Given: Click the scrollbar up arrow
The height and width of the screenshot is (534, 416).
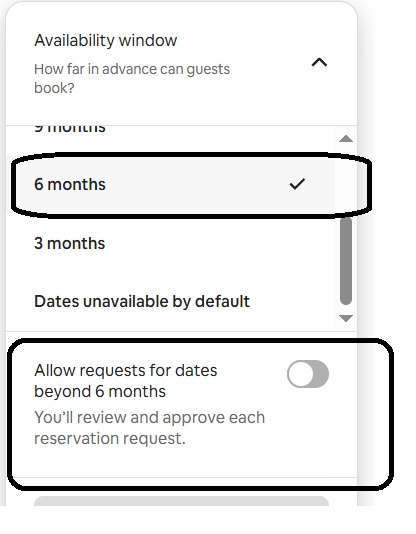Looking at the screenshot, I should (x=346, y=139).
